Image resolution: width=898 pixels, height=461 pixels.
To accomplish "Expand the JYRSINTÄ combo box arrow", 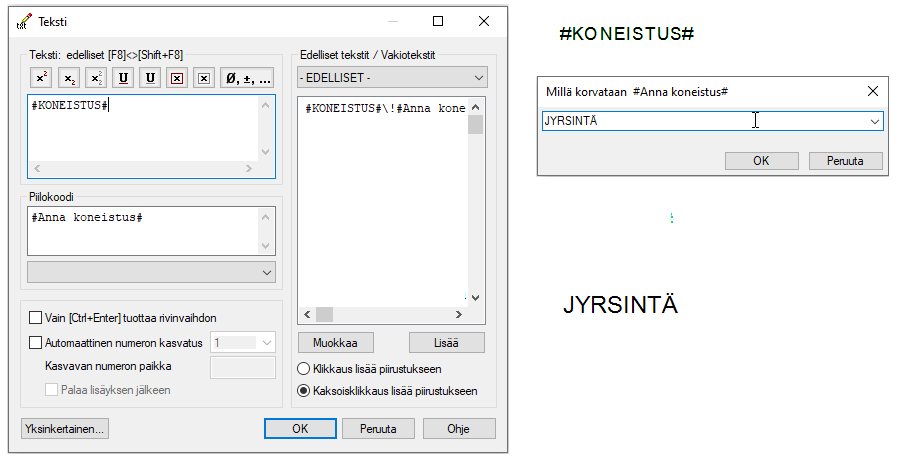I will tap(875, 121).
